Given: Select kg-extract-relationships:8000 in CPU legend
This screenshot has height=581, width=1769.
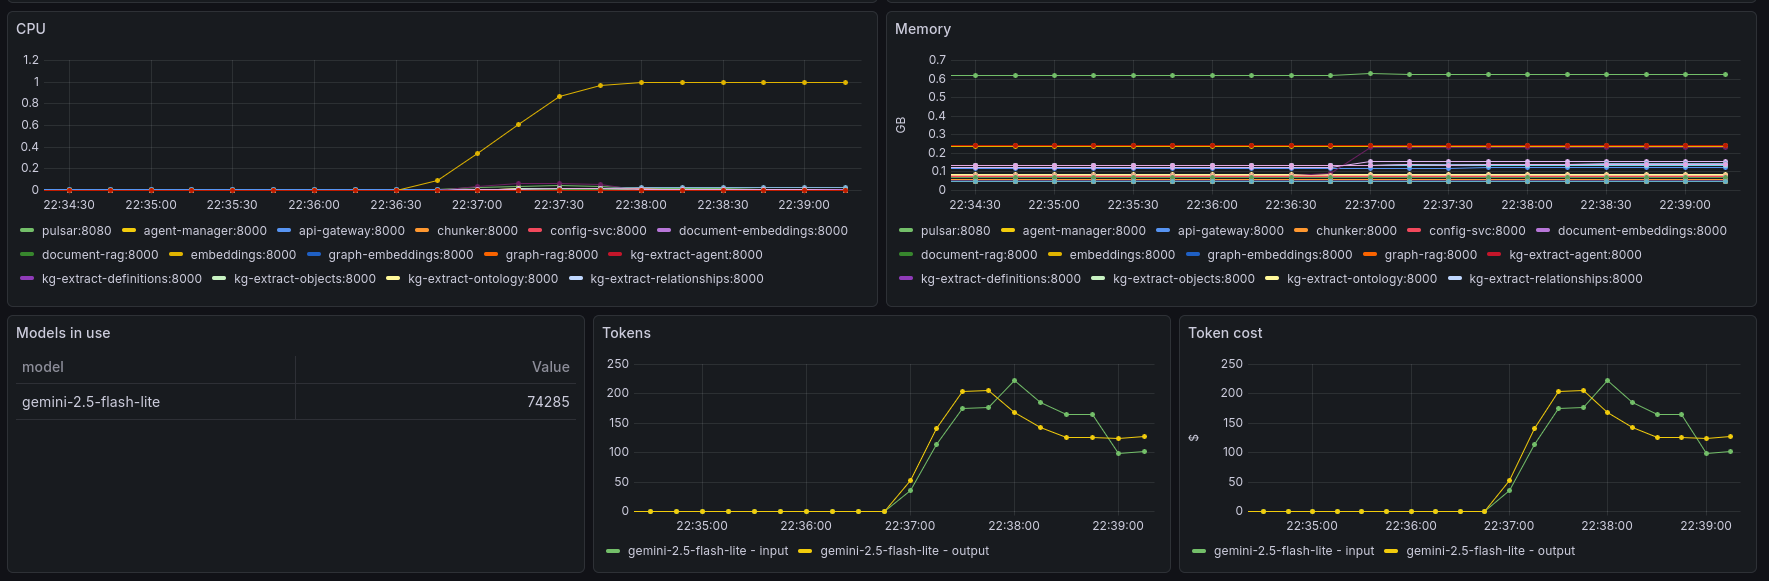Looking at the screenshot, I should tap(677, 279).
